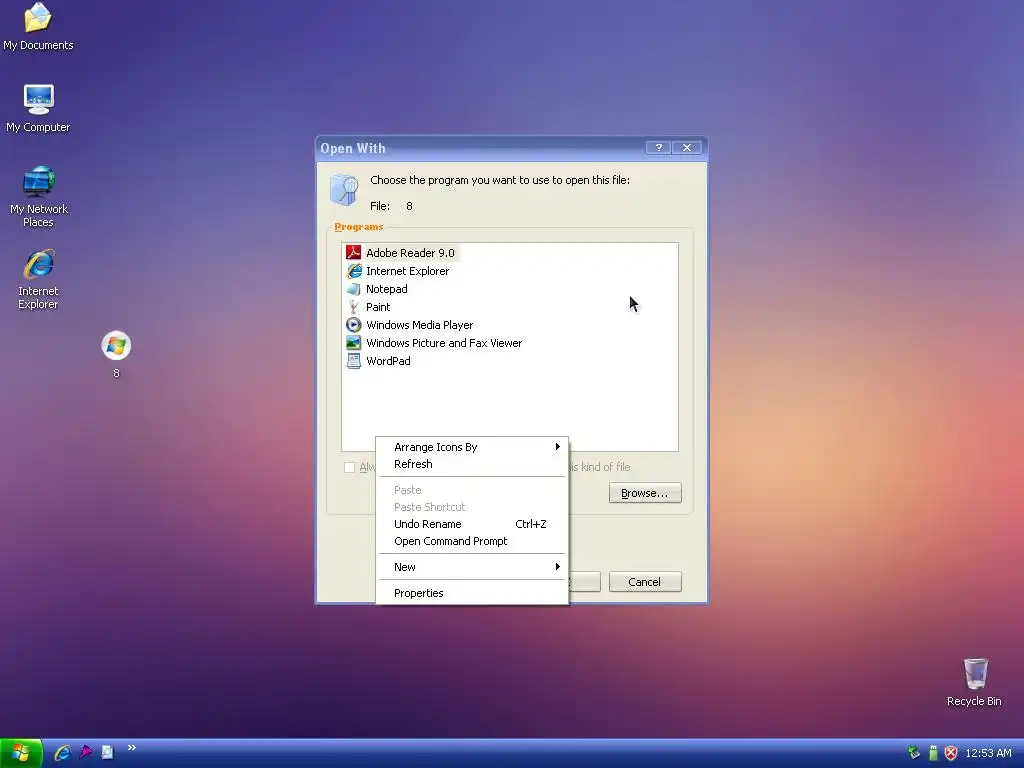This screenshot has height=768, width=1024.
Task: Expand the New submenu arrow
Action: click(x=557, y=567)
